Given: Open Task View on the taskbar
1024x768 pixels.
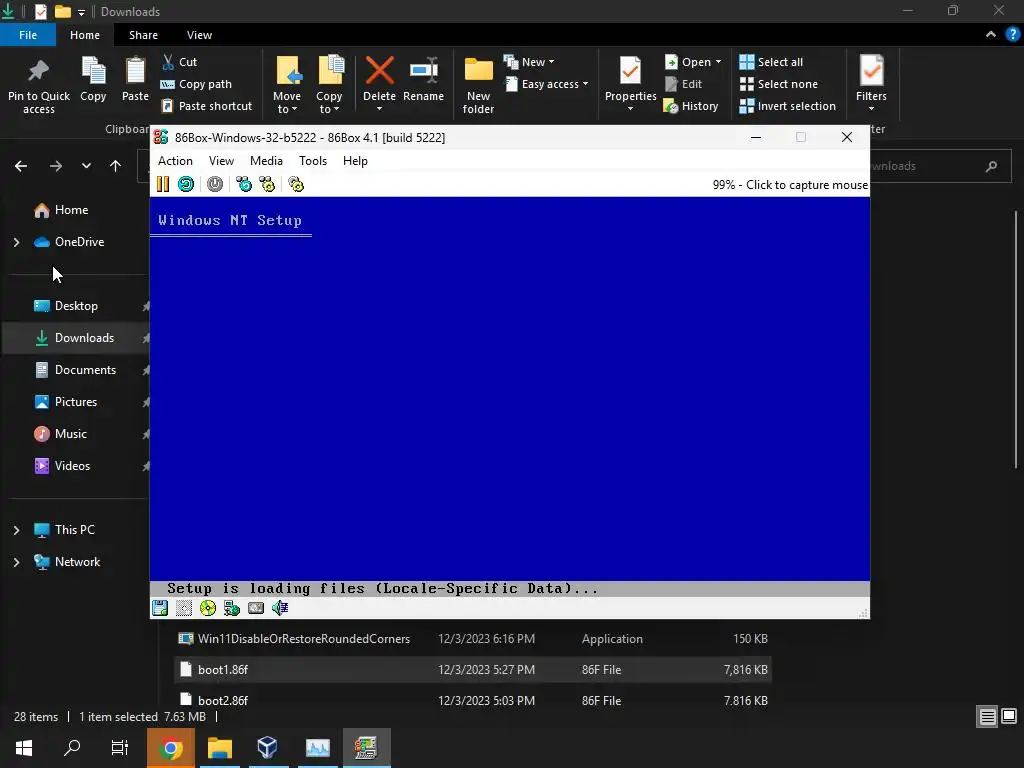Looking at the screenshot, I should click(120, 748).
